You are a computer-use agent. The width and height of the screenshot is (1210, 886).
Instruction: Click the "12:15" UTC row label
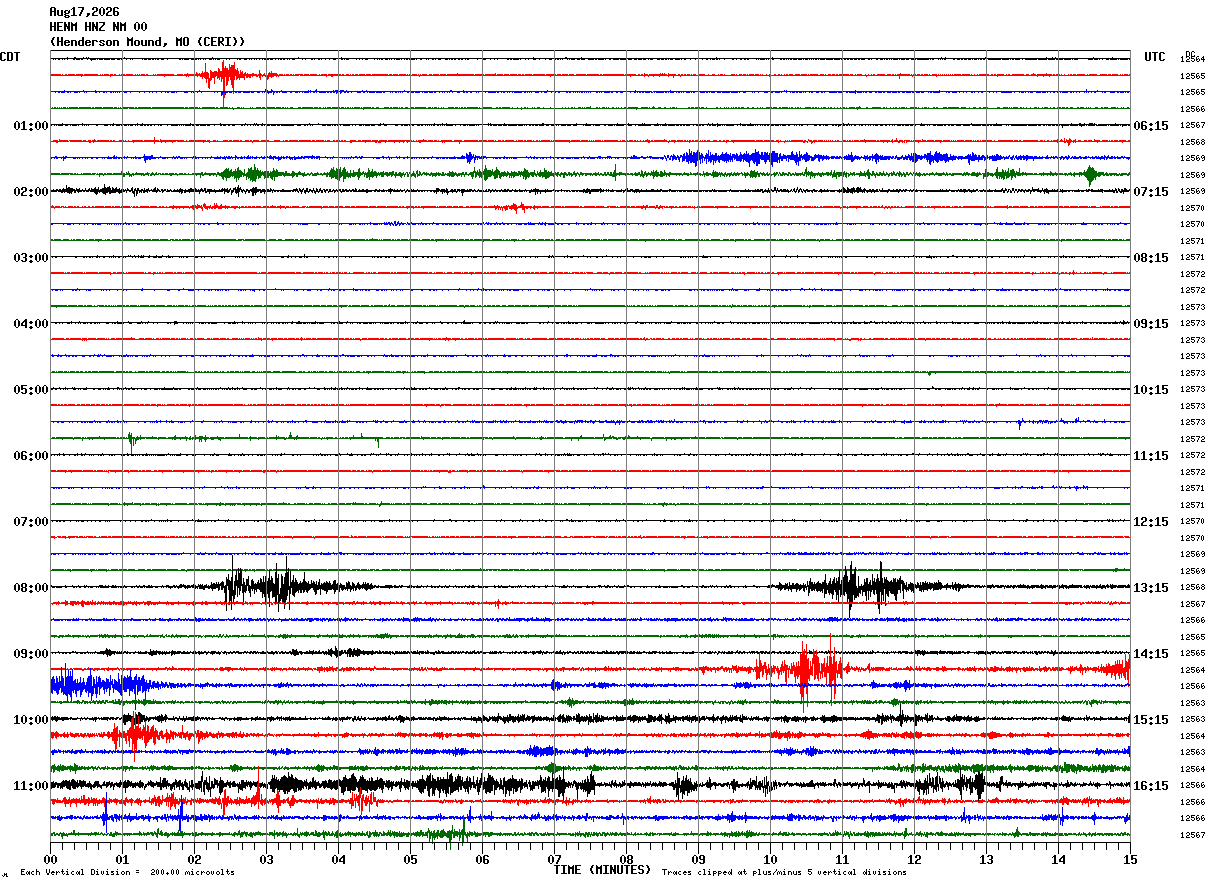pos(1151,522)
